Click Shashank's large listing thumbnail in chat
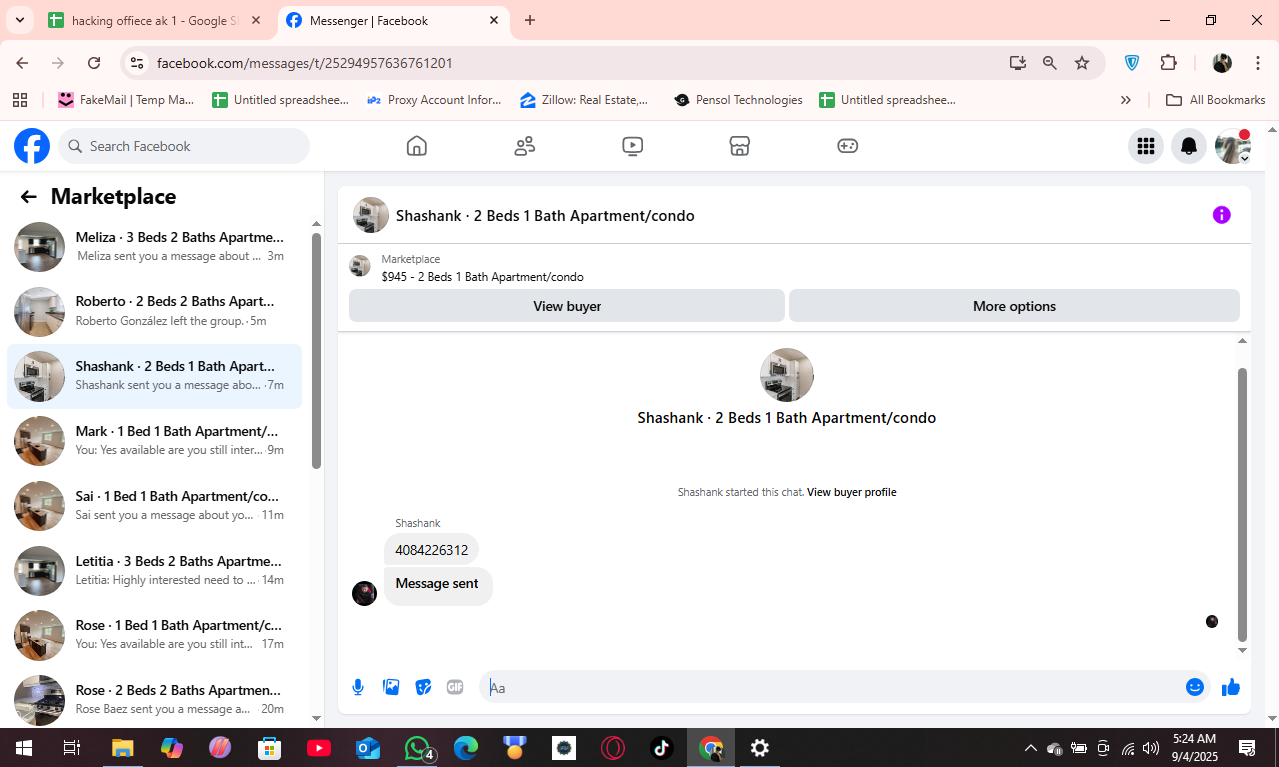The height and width of the screenshot is (767, 1279). [x=787, y=375]
